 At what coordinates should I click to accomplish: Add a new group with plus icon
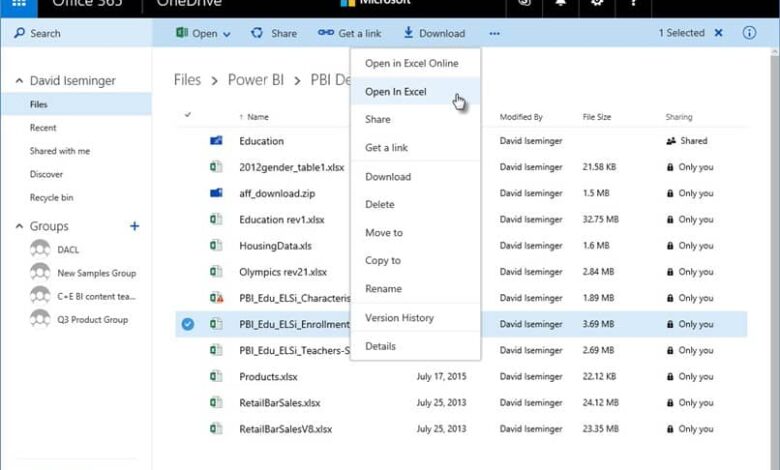pos(134,226)
